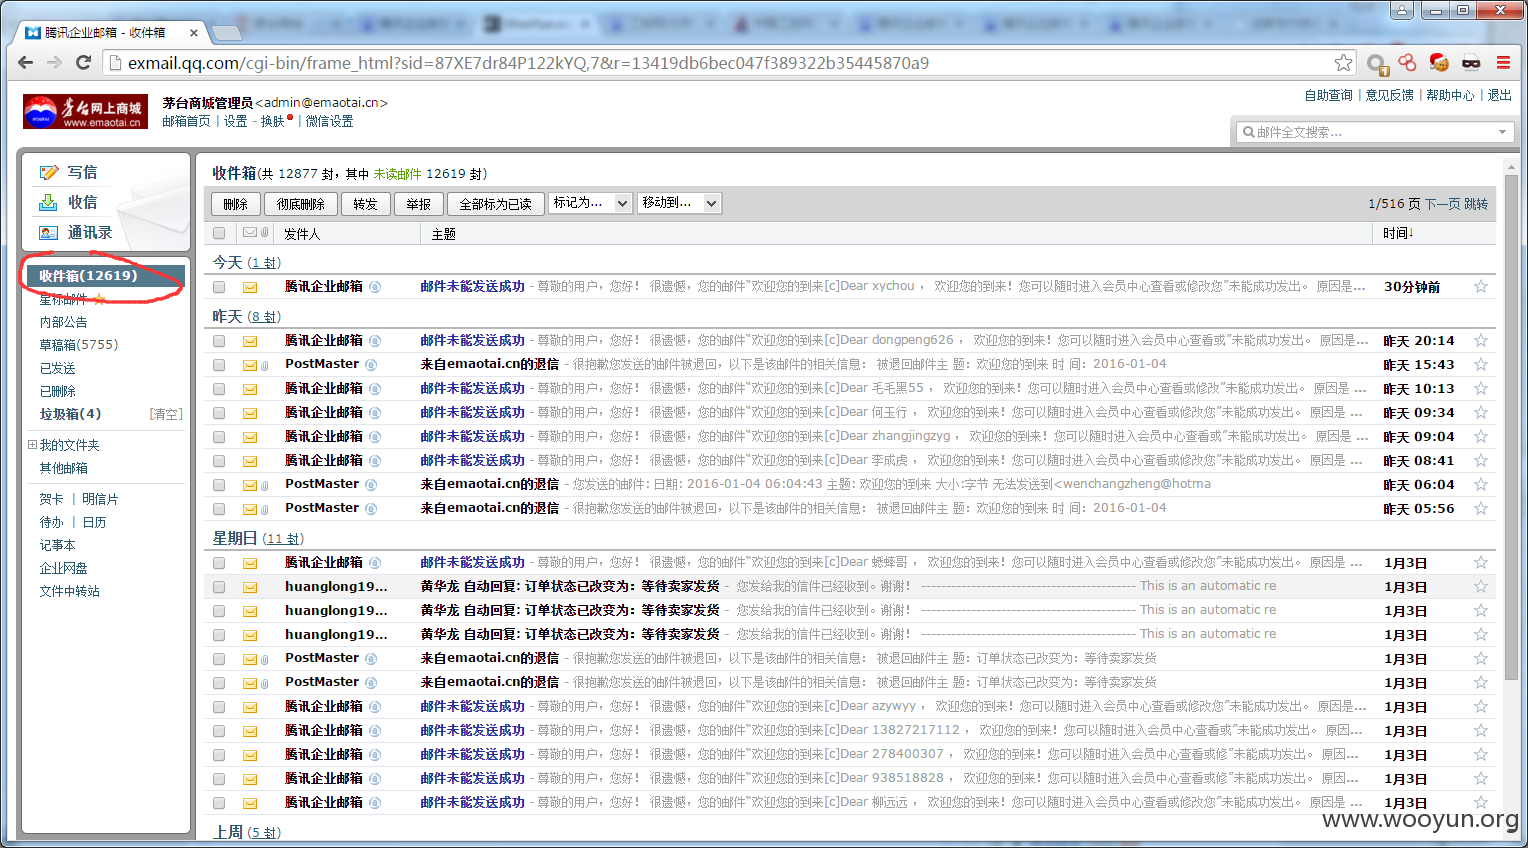The height and width of the screenshot is (848, 1528).
Task: Star the 昨天 06:04 email
Action: click(x=1481, y=485)
